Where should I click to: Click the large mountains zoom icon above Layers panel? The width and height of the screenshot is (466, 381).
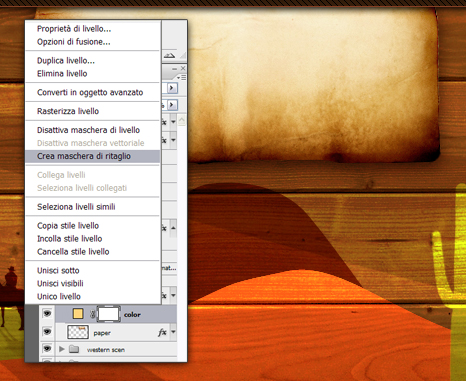click(169, 55)
